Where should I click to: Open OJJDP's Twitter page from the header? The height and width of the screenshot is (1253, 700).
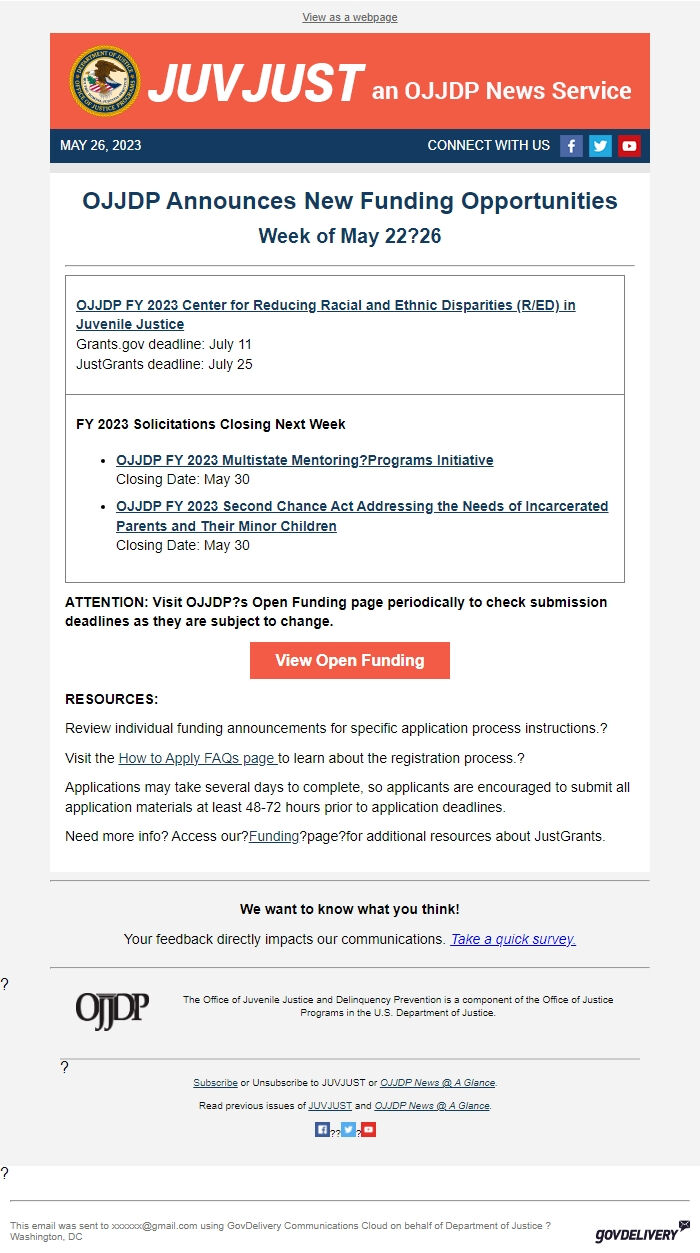(x=600, y=145)
